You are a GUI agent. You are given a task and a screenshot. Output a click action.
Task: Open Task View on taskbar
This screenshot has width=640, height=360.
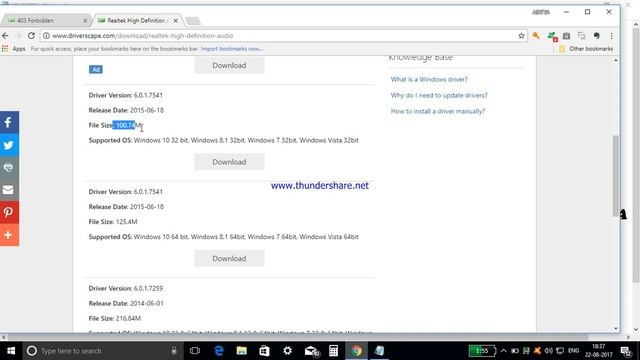point(195,351)
